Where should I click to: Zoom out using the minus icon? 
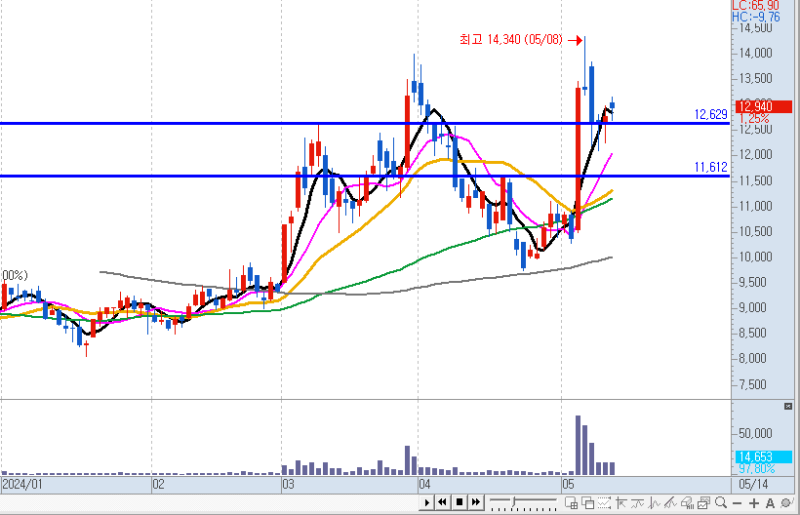tap(737, 502)
